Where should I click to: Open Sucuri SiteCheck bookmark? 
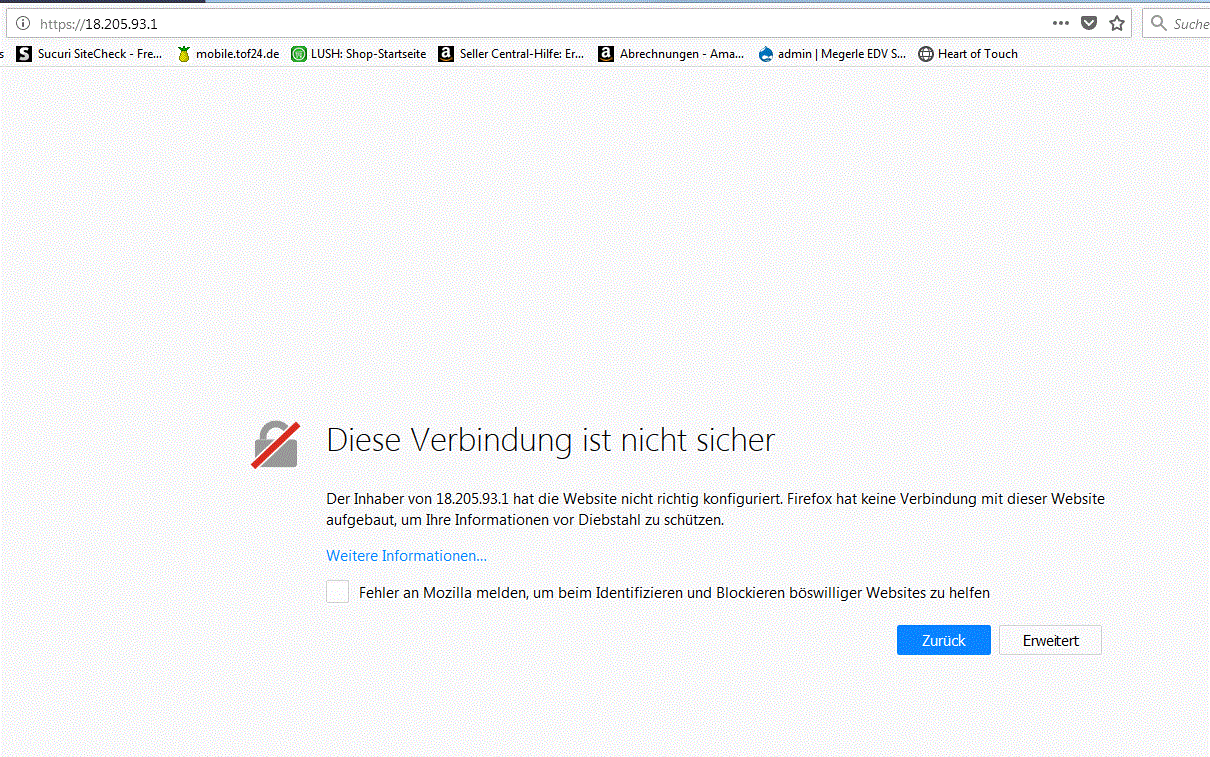coord(89,54)
